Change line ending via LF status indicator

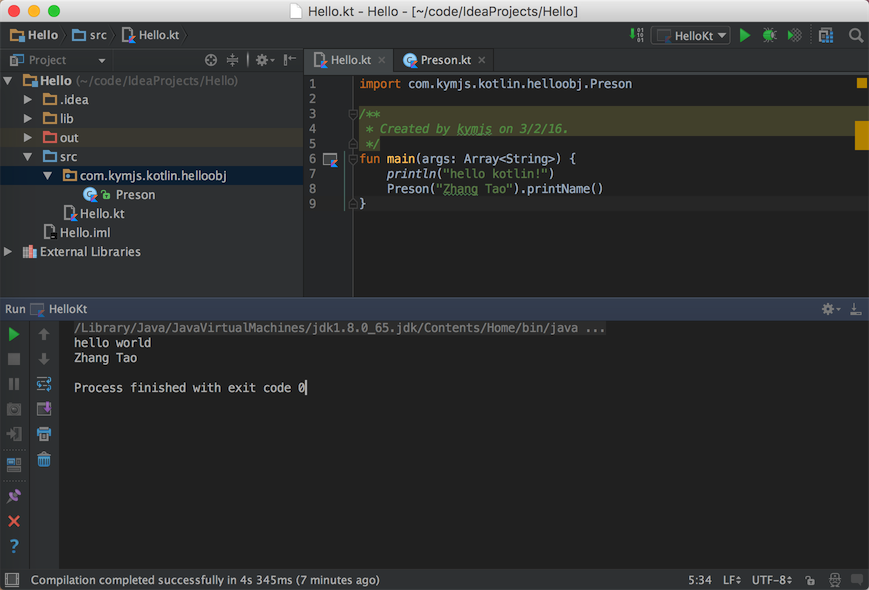733,580
